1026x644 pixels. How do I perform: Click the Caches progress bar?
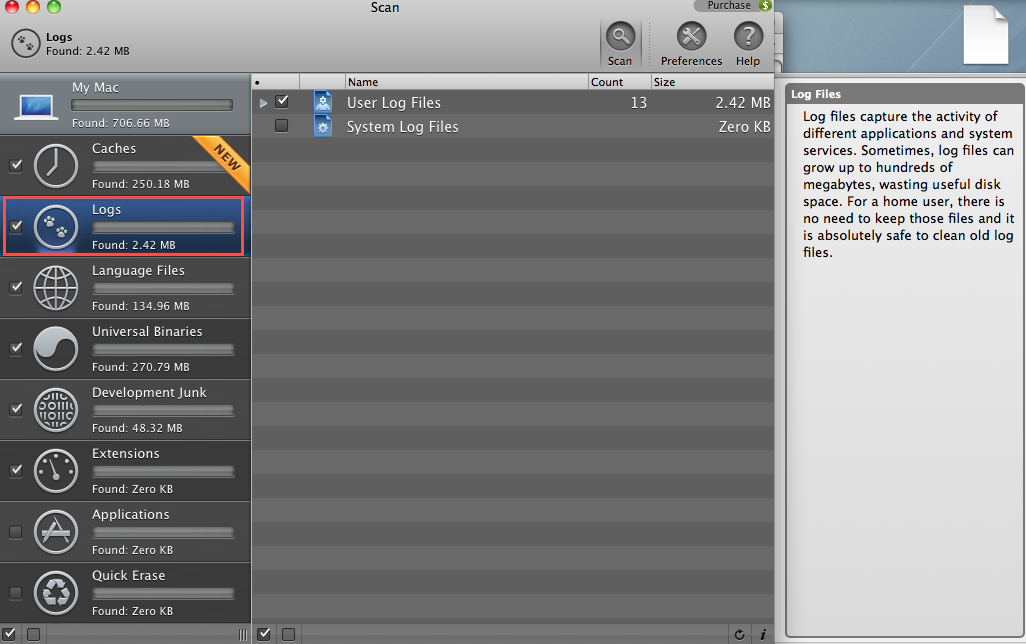pos(163,166)
